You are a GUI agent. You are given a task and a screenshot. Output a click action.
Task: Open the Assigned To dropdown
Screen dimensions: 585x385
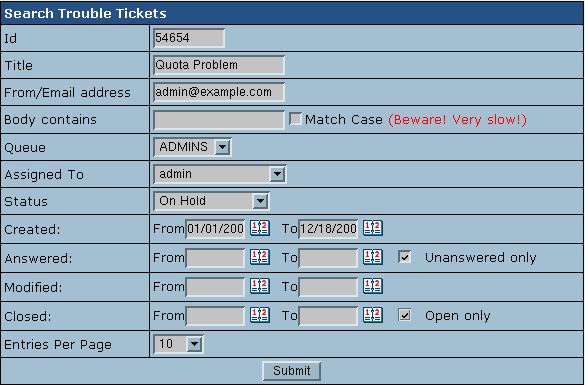[220, 174]
